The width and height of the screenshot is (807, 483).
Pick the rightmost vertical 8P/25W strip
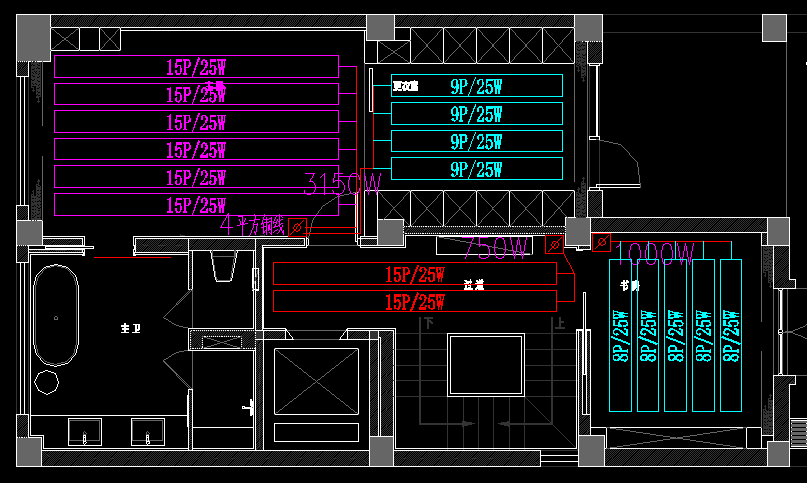[x=731, y=335]
